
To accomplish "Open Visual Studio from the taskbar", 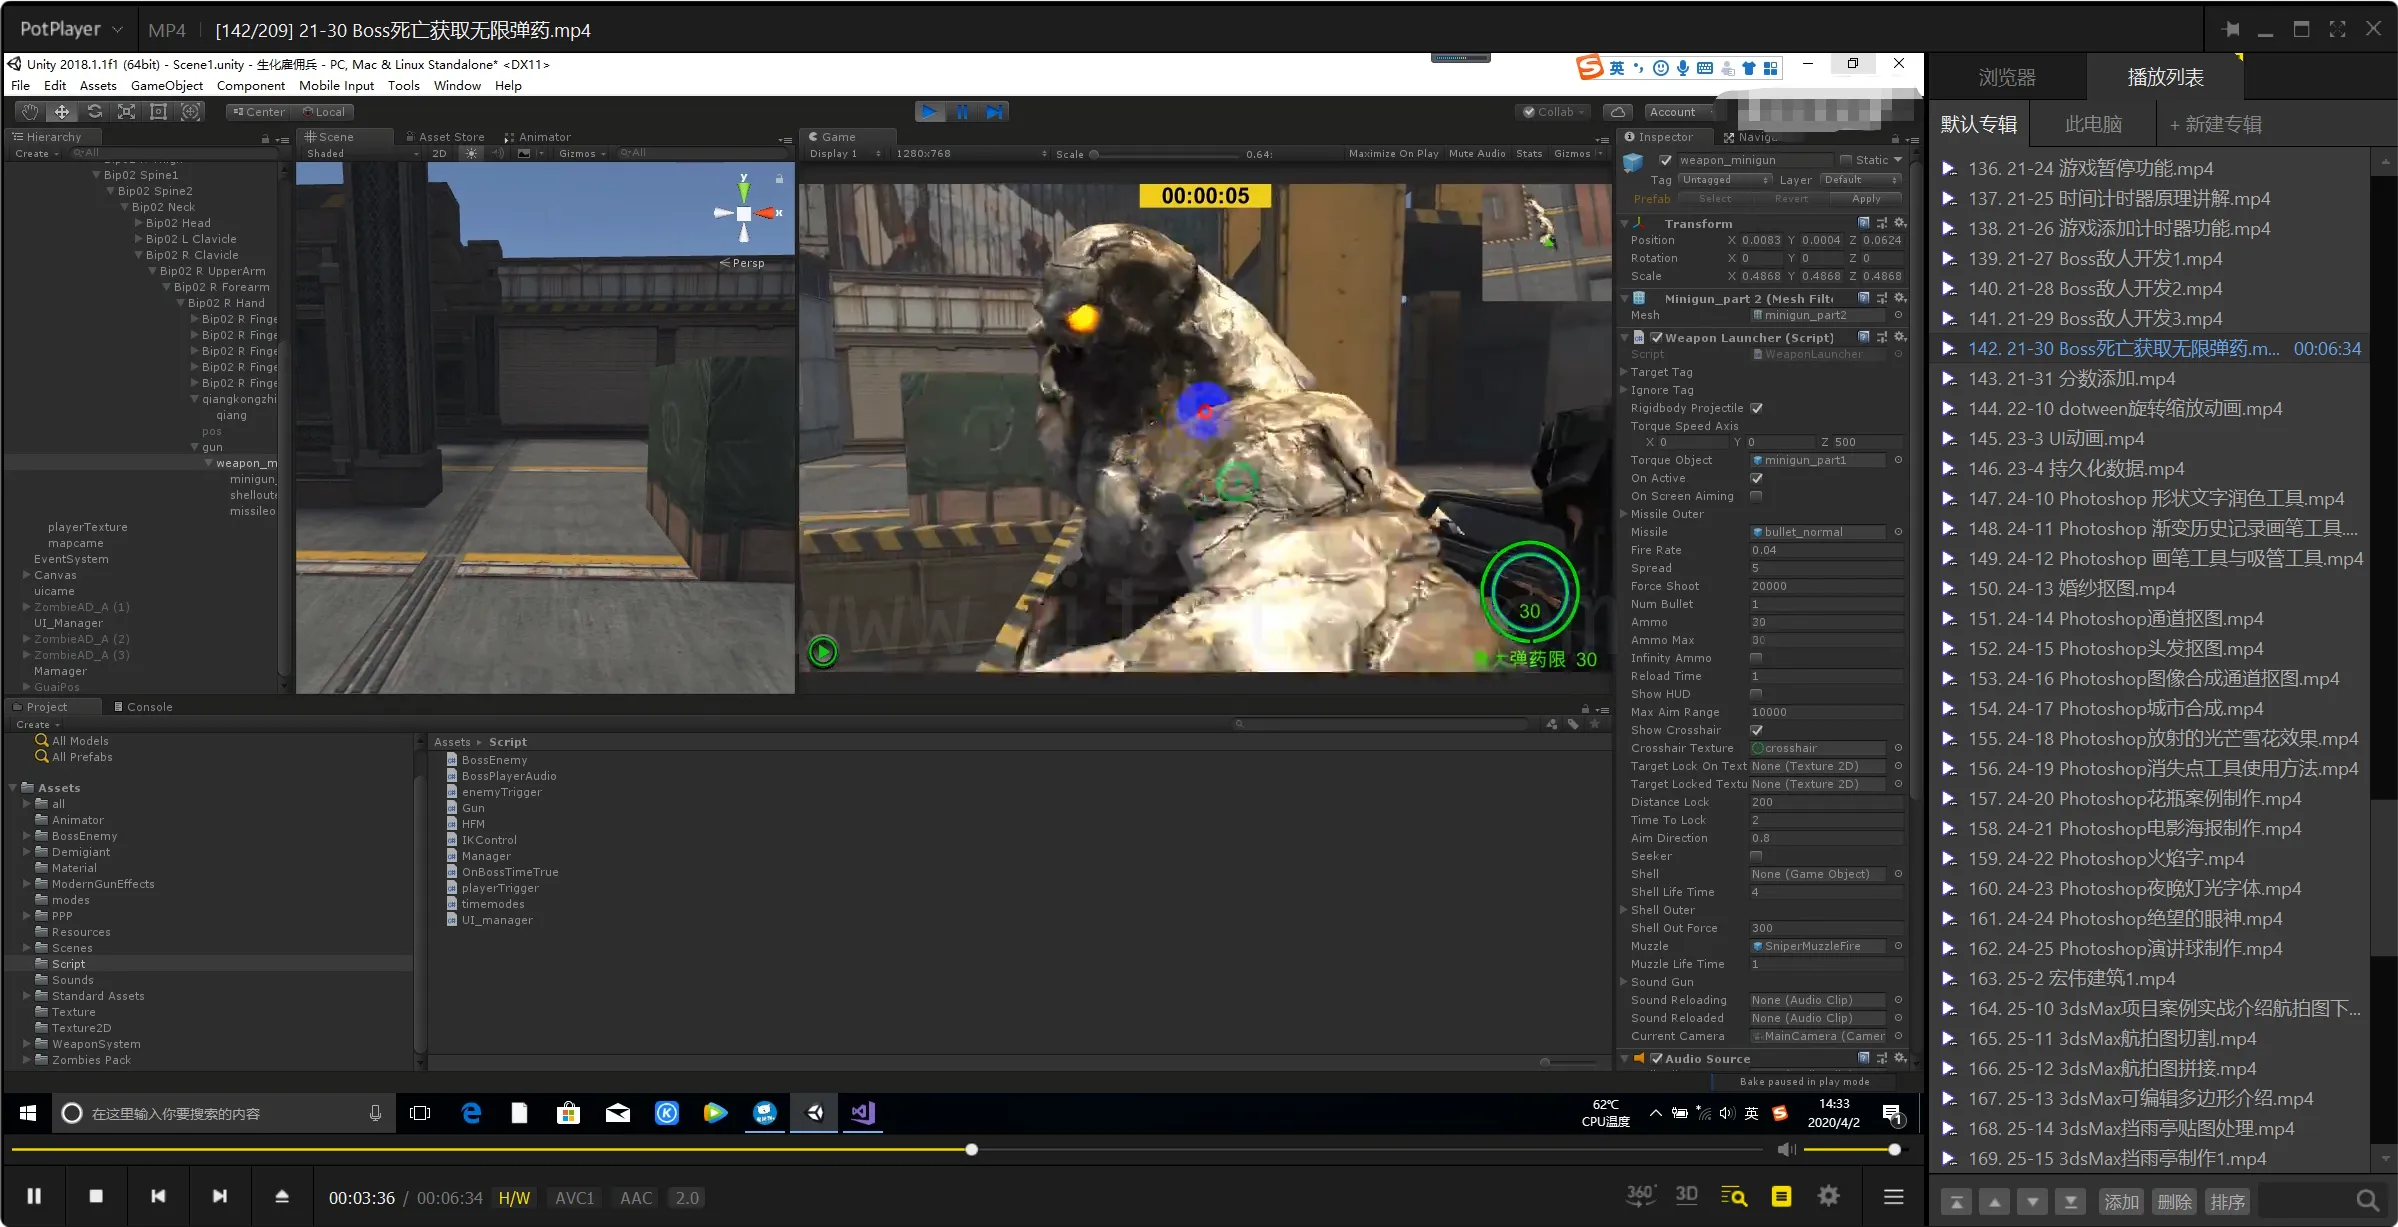I will (863, 1113).
